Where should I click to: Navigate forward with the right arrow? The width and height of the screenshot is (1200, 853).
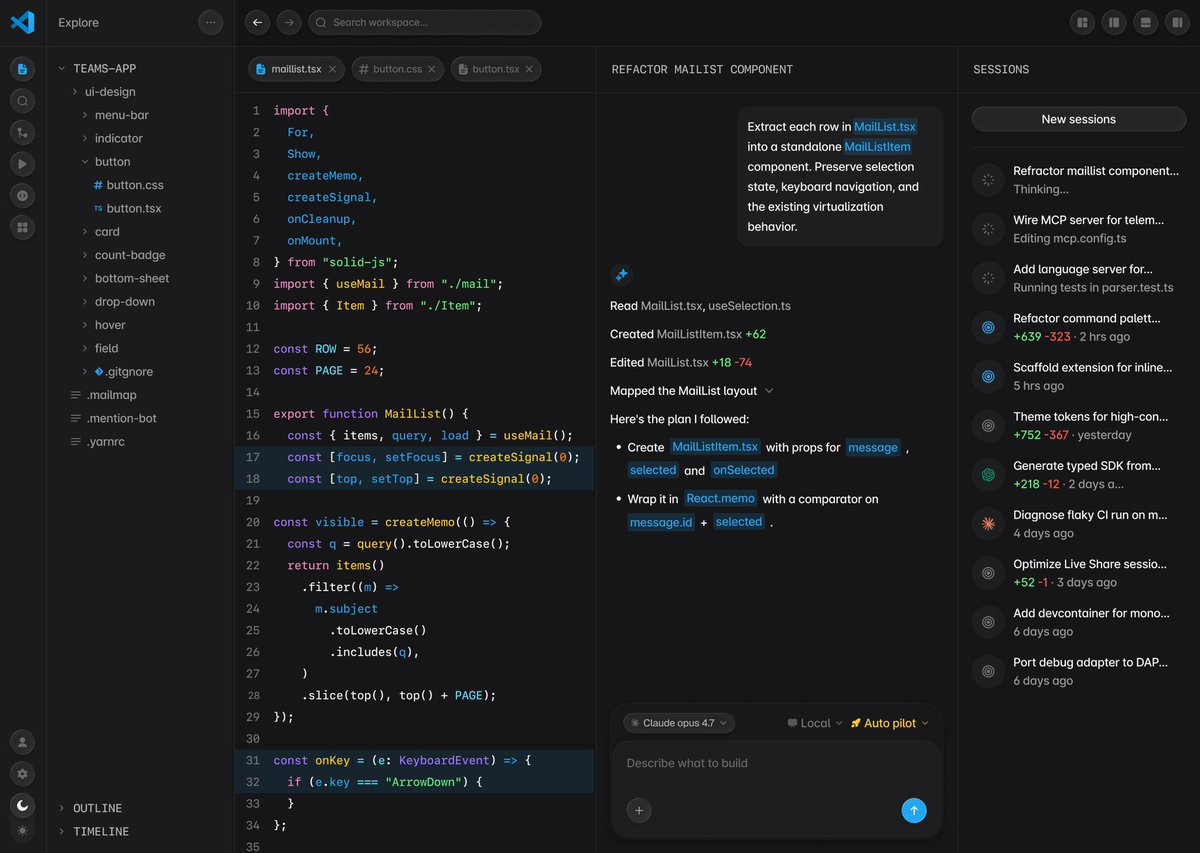[288, 22]
